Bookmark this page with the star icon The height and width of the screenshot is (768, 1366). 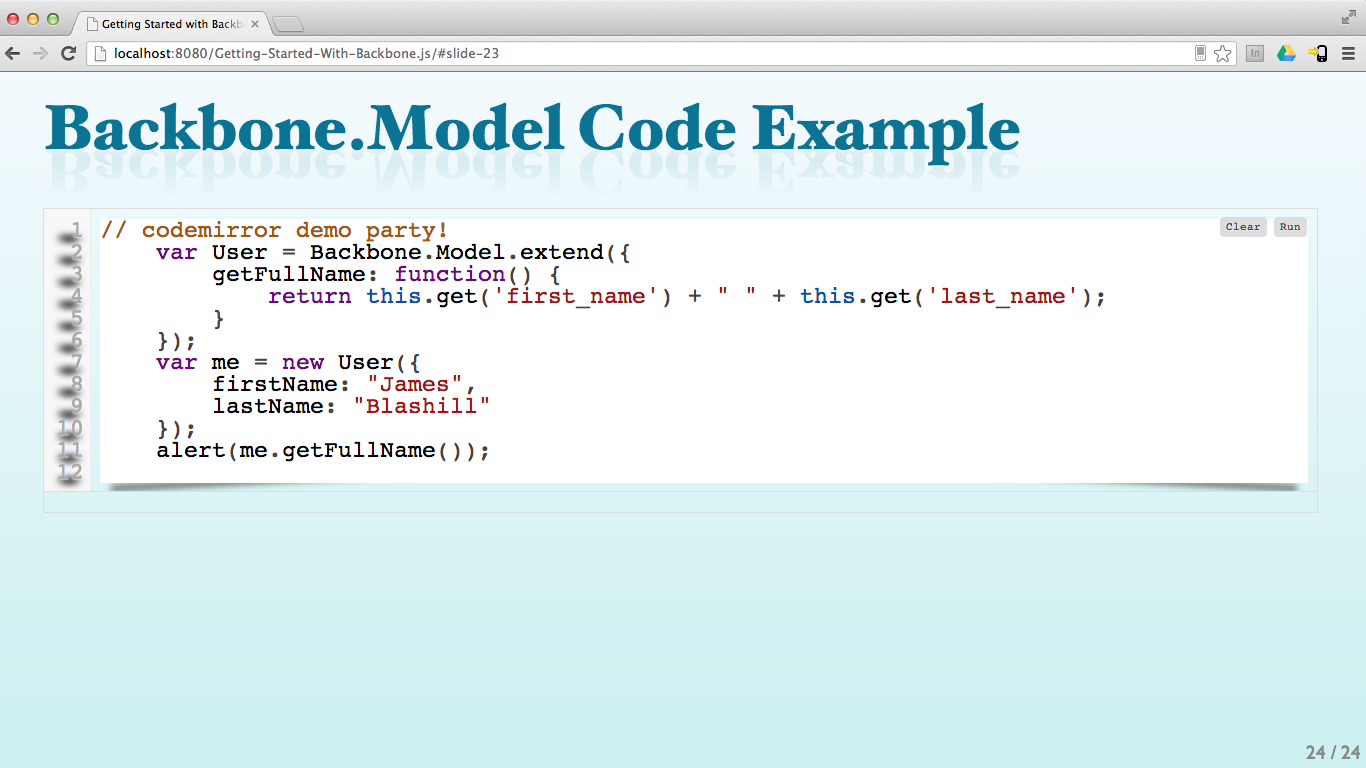pyautogui.click(x=1223, y=54)
